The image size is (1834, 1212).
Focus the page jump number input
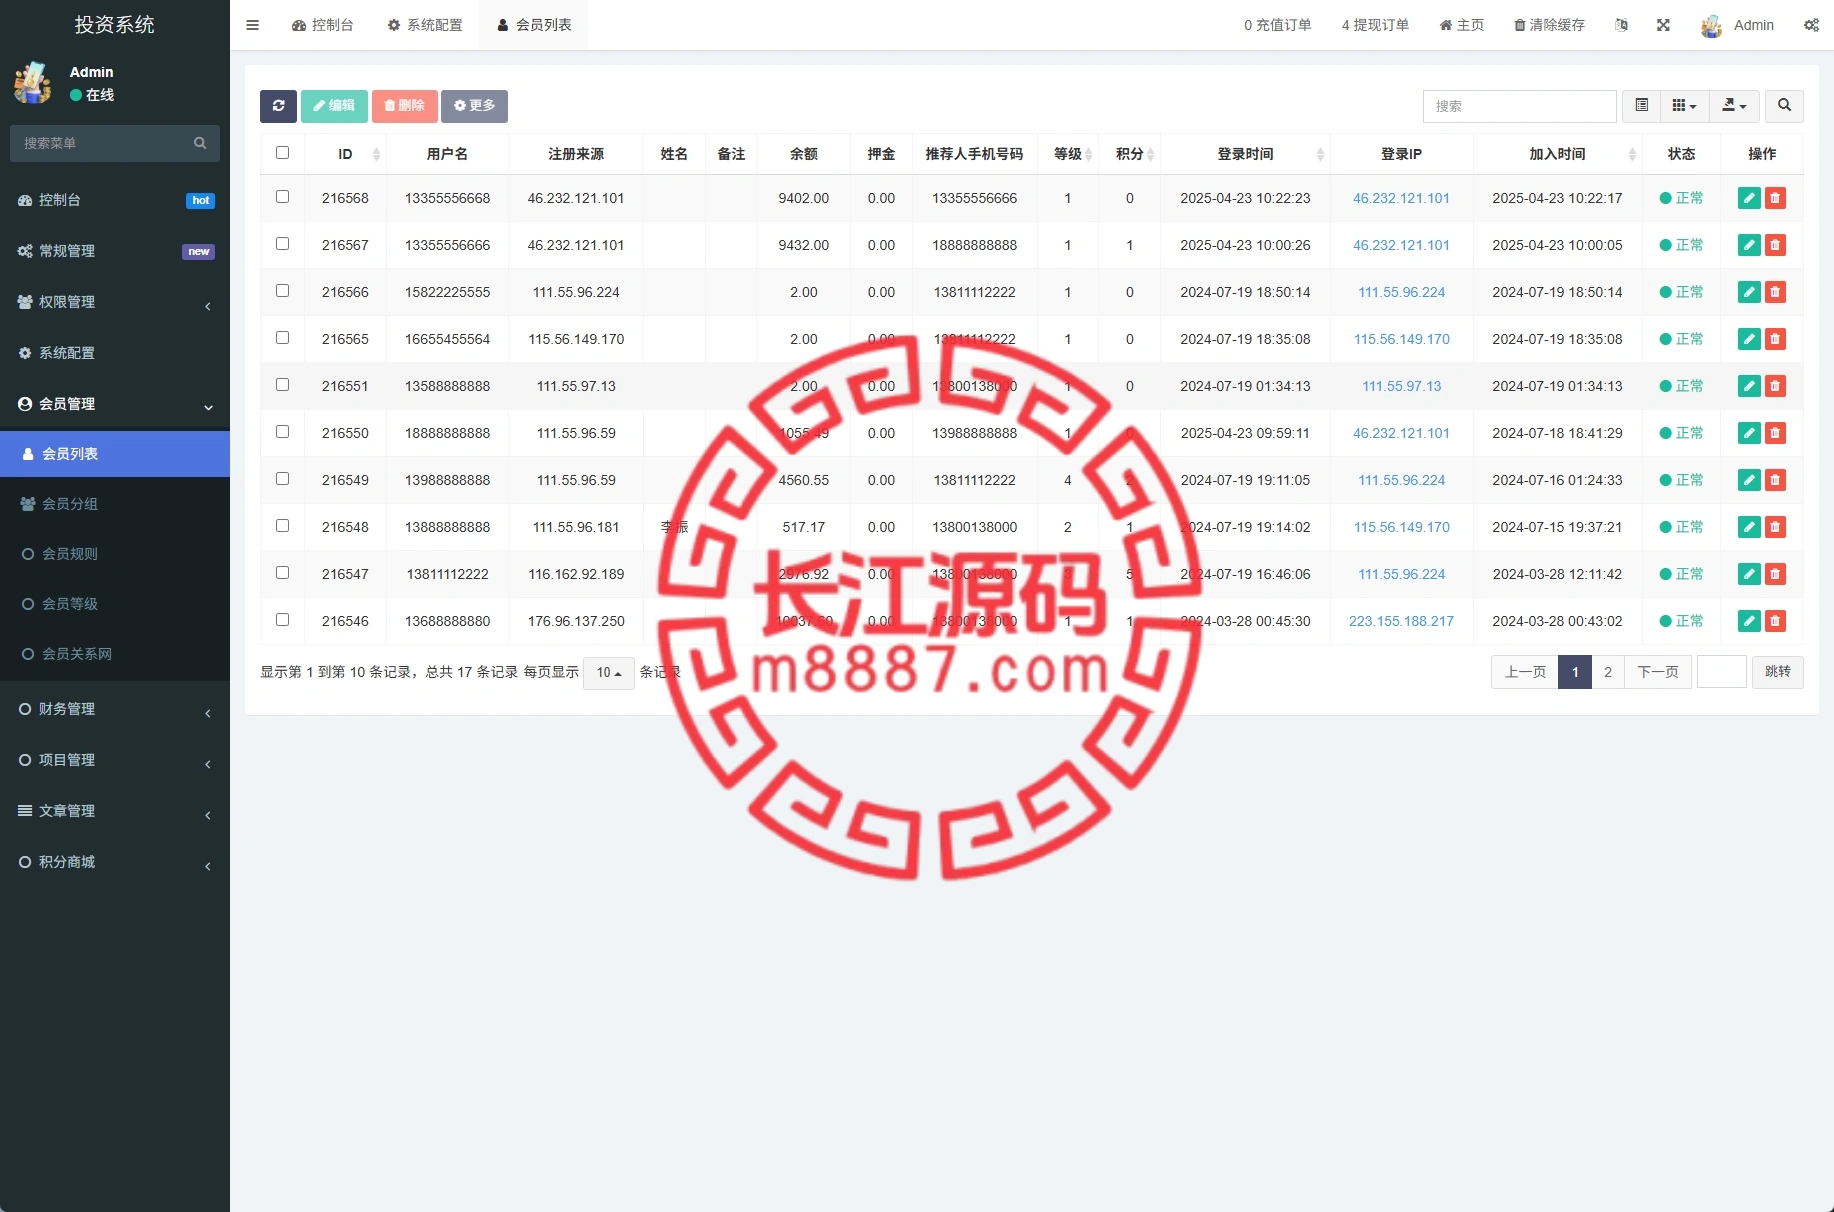tap(1722, 672)
